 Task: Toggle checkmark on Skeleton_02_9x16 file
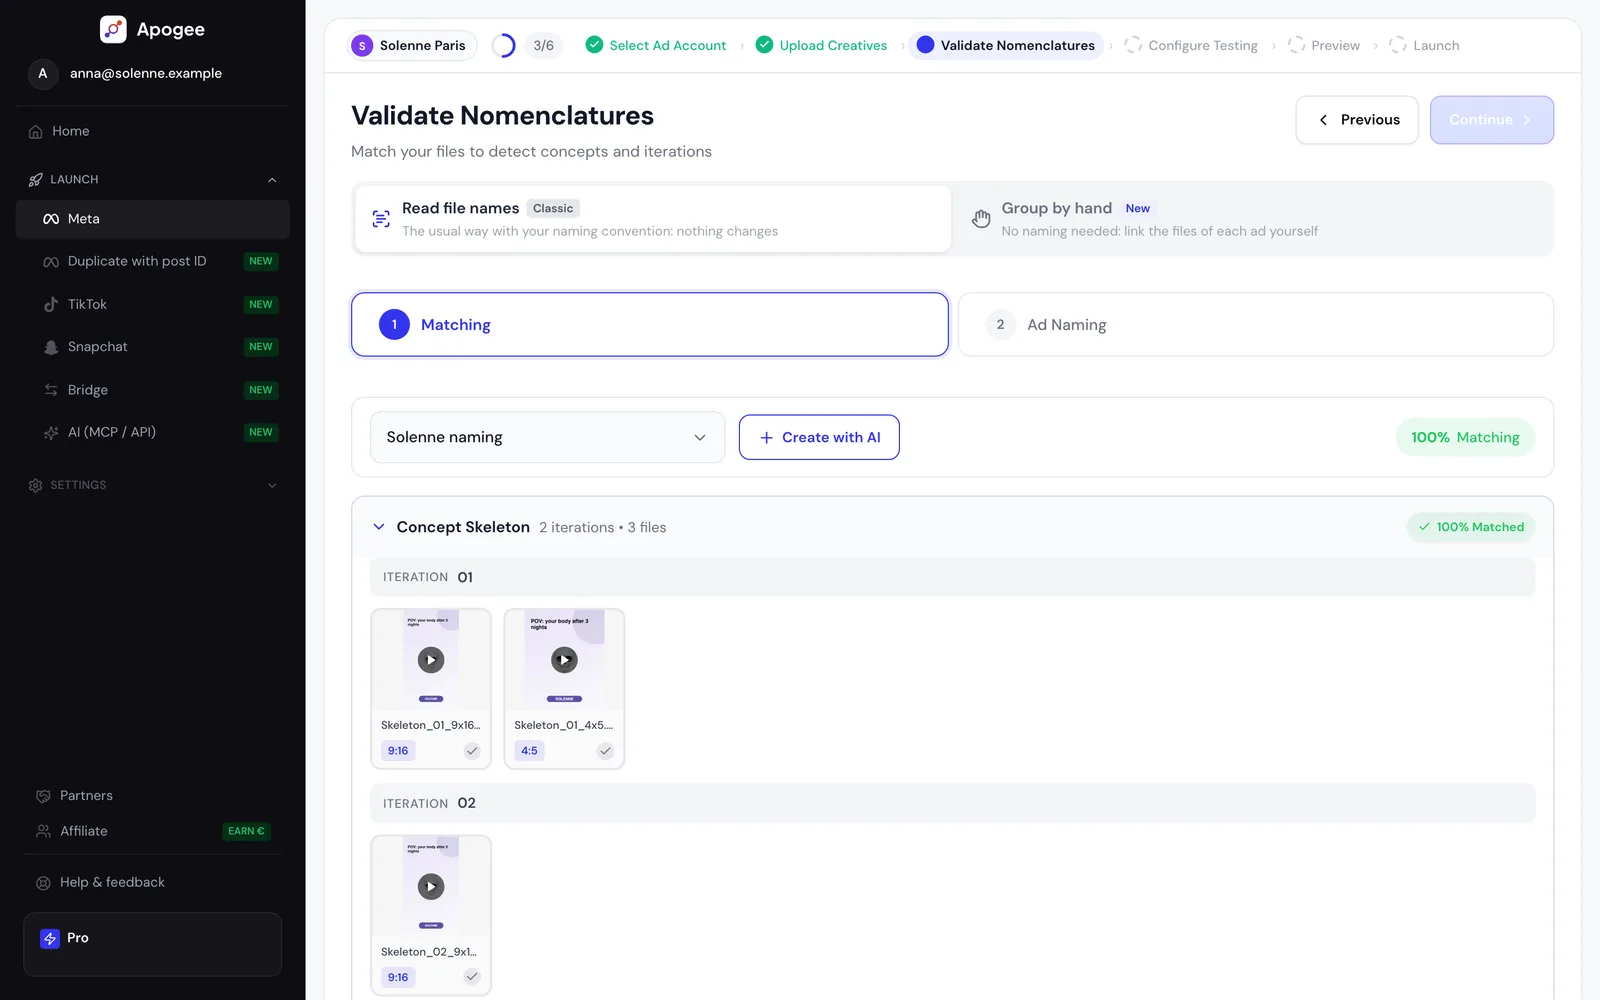point(472,977)
